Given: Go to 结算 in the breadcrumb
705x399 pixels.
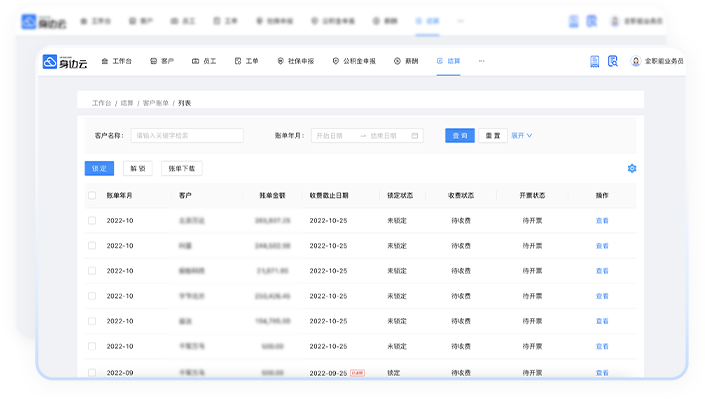Looking at the screenshot, I should pos(127,103).
